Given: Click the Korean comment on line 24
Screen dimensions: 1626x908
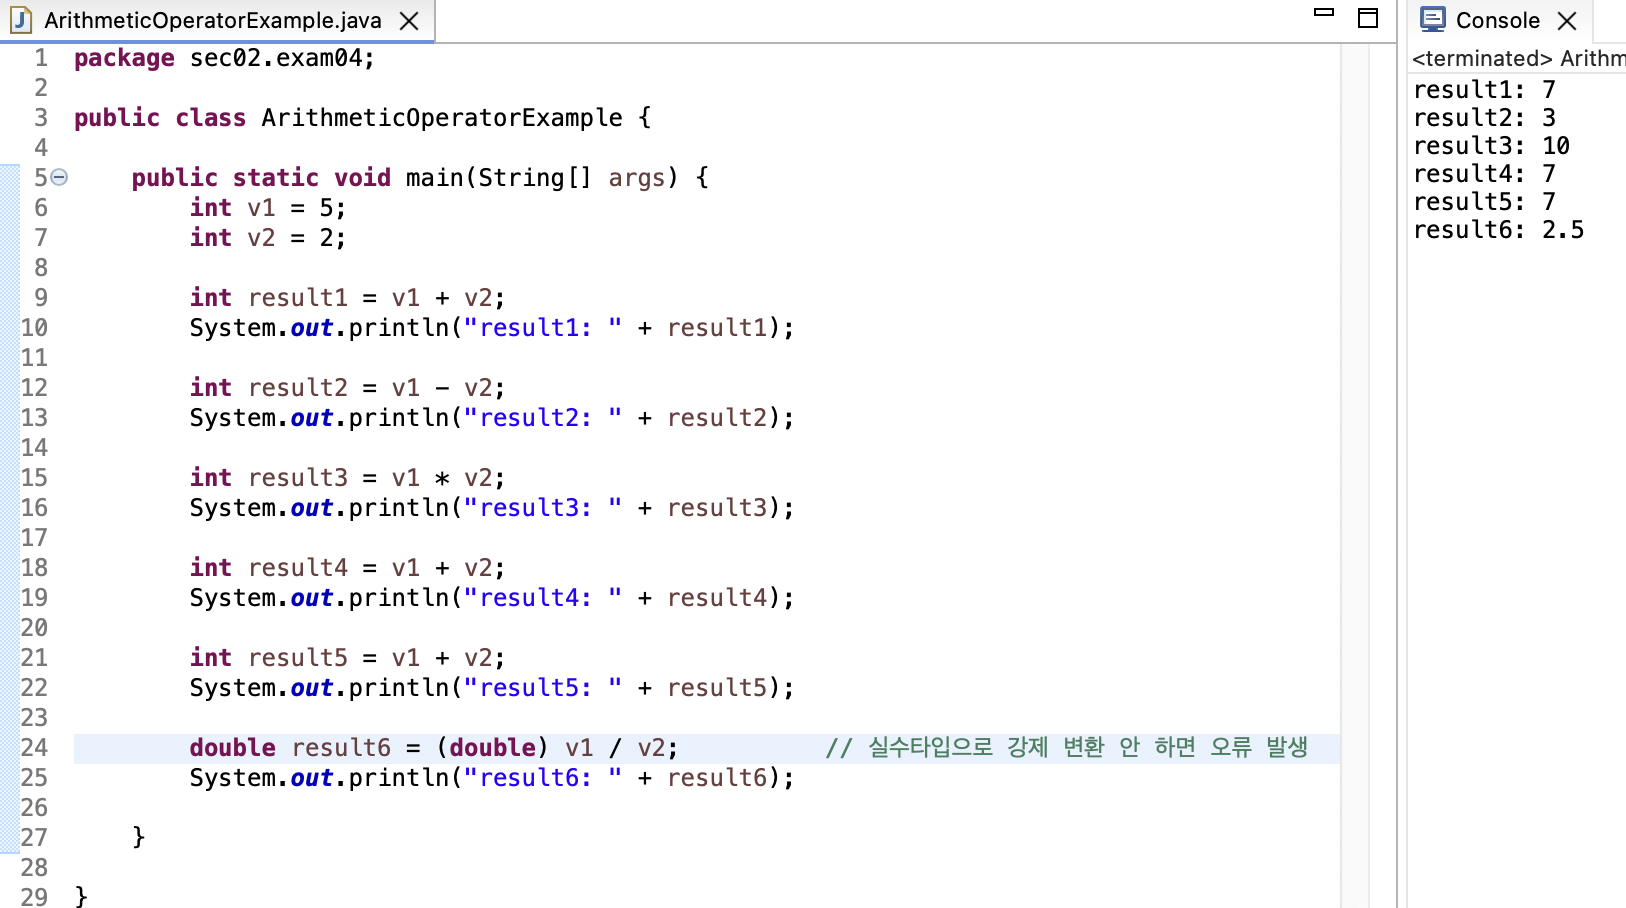Looking at the screenshot, I should click(x=1067, y=748).
